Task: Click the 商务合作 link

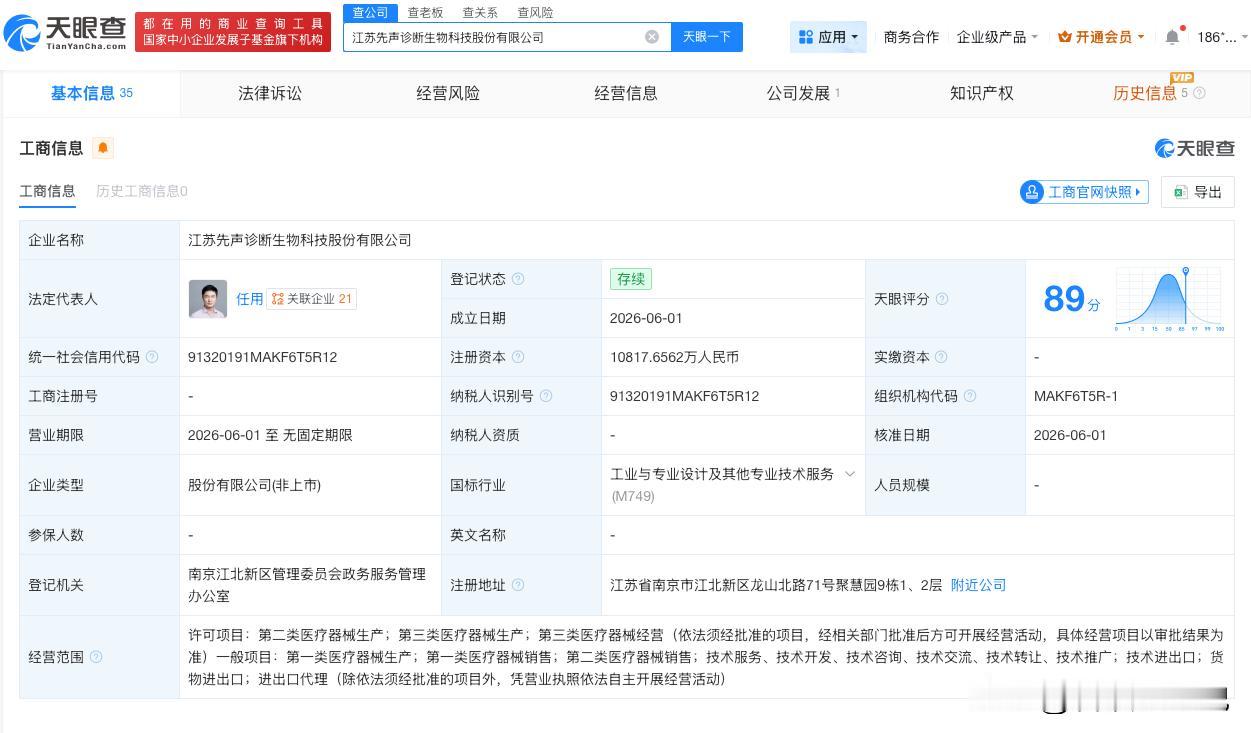Action: [911, 37]
